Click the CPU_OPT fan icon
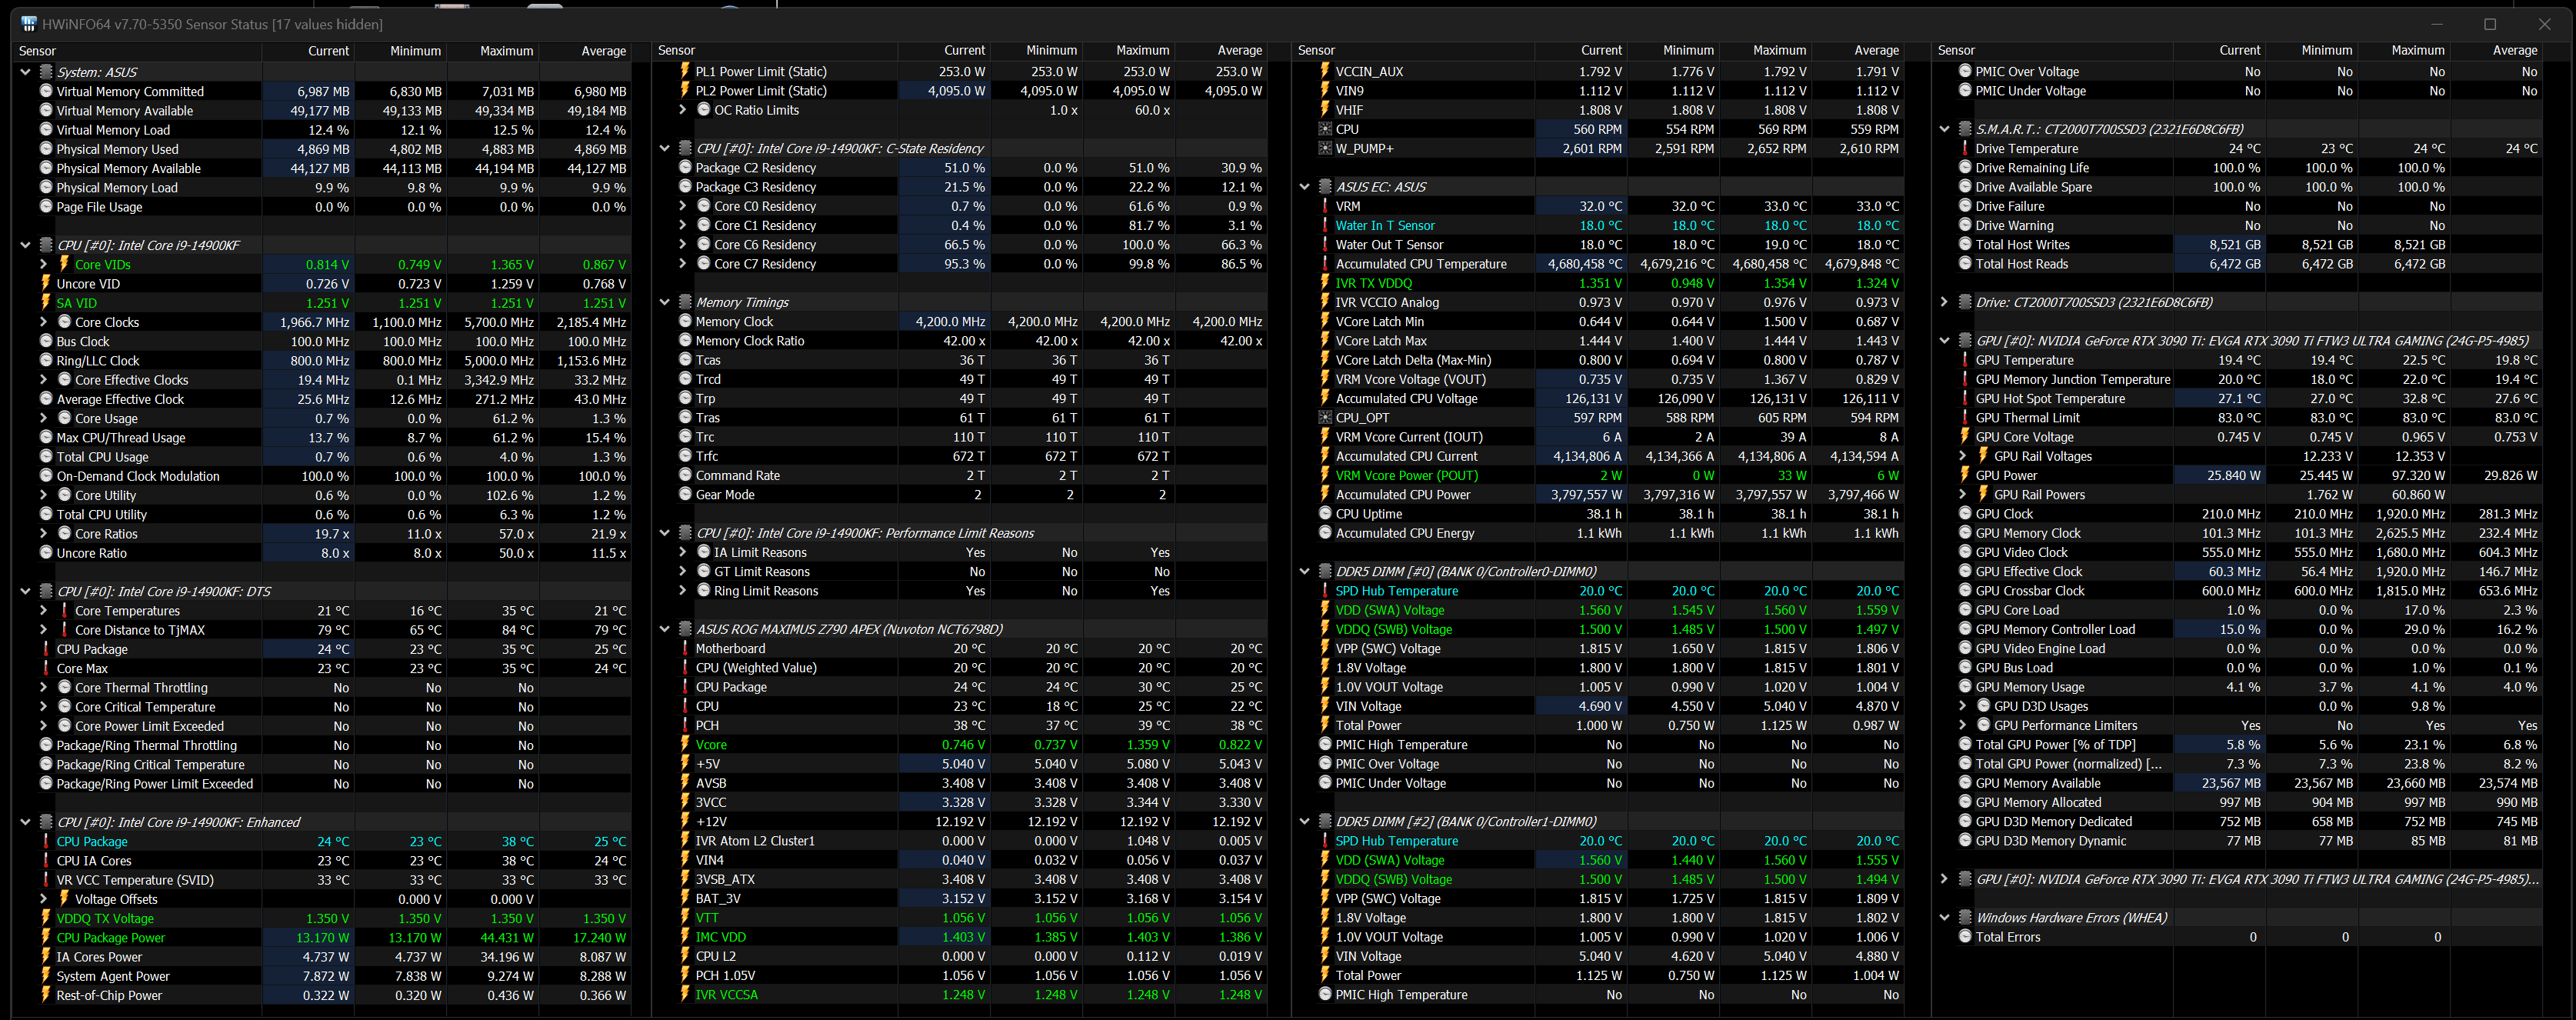 tap(1325, 418)
